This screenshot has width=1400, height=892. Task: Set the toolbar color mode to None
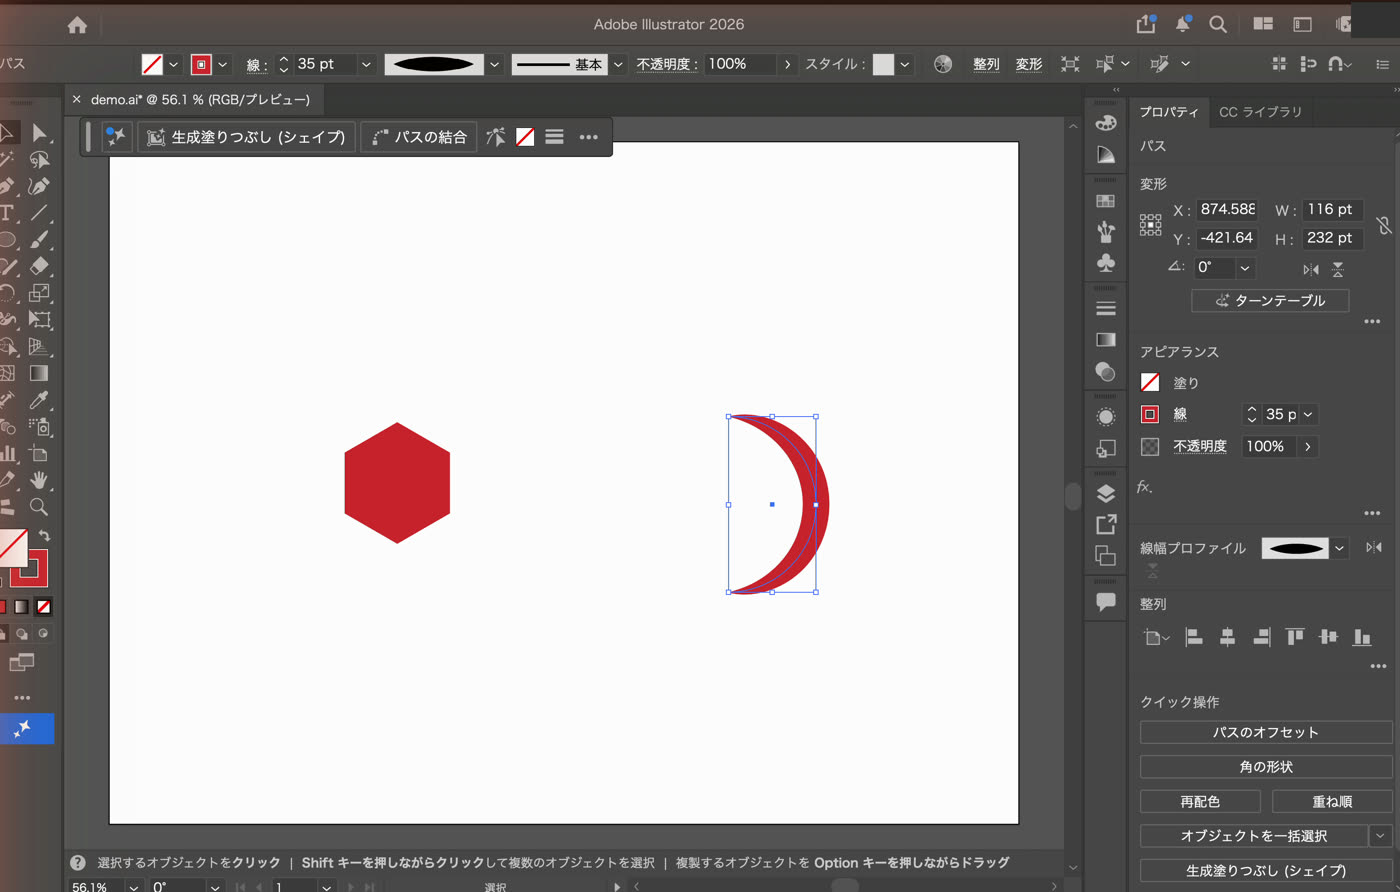point(44,607)
